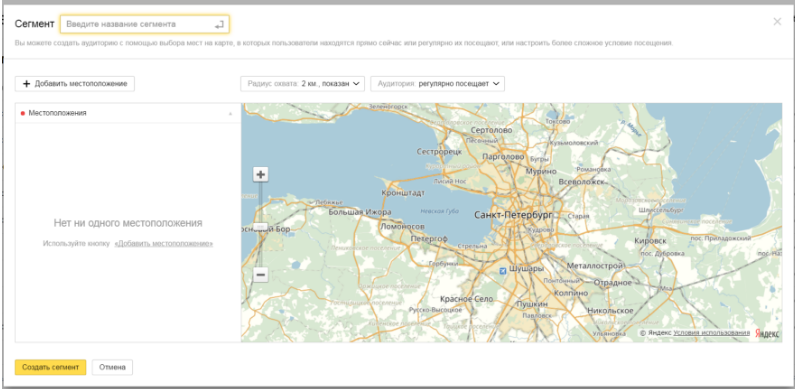Close the segment dialog with X
Screen dimensions: 795x389
tap(777, 22)
